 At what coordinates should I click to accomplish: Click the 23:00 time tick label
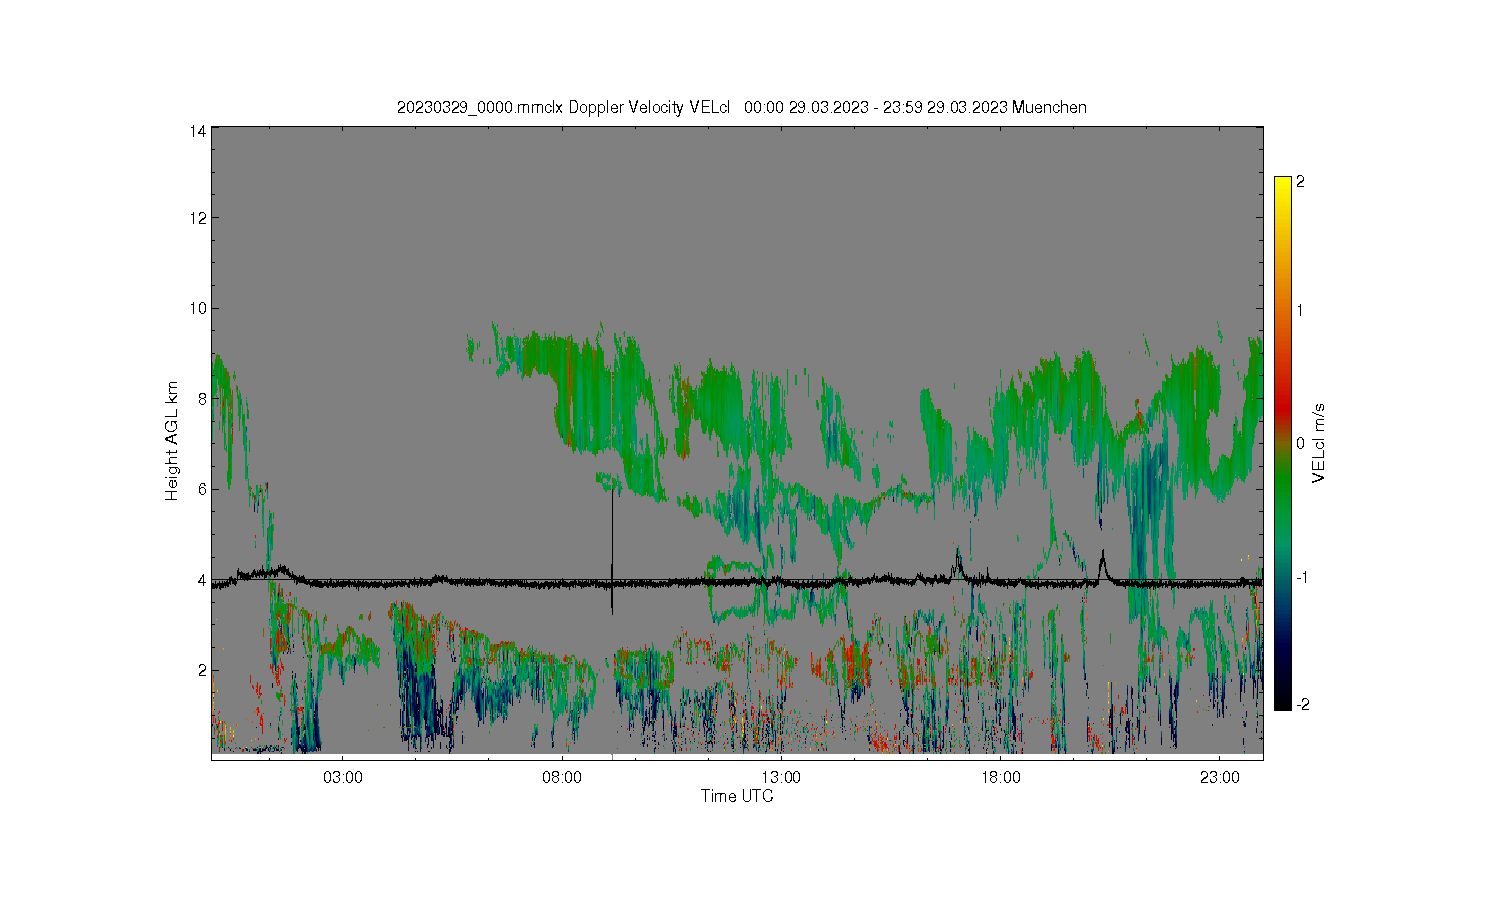[1220, 777]
